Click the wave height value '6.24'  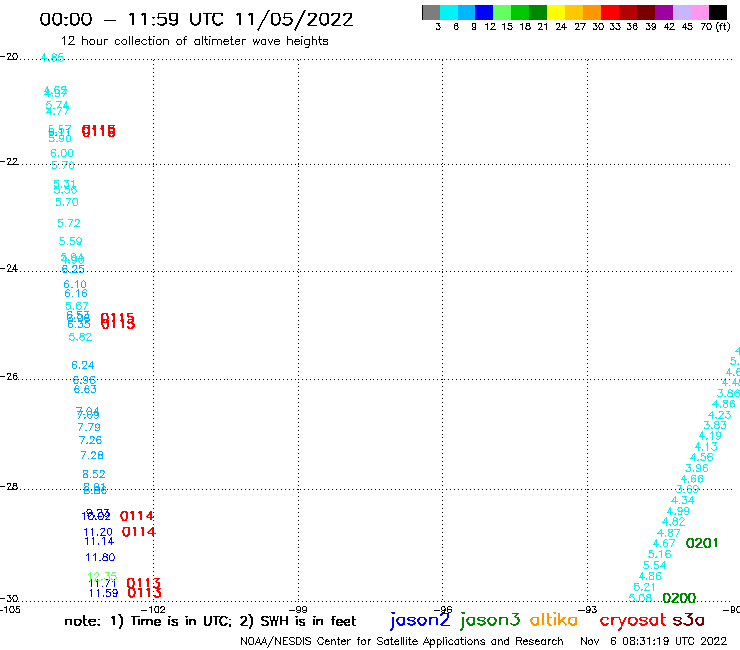(83, 365)
